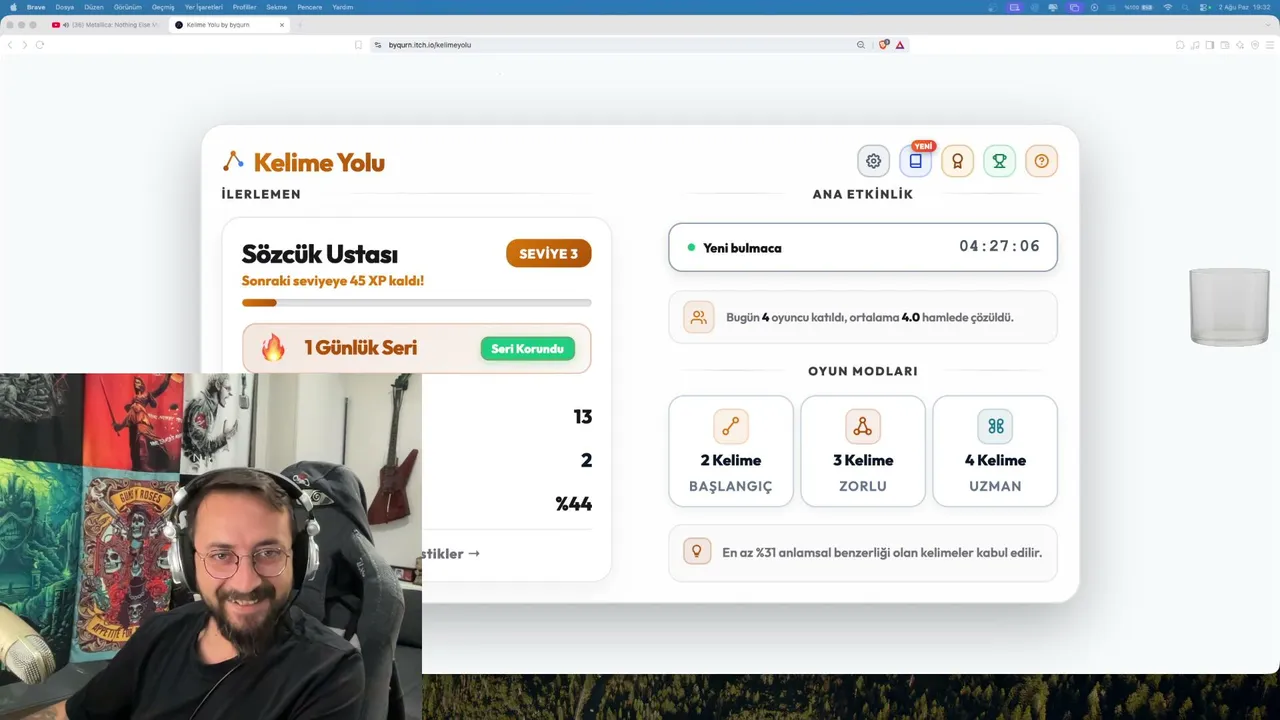The height and width of the screenshot is (720, 1280).
Task: Open the Profiller menu
Action: [x=245, y=7]
